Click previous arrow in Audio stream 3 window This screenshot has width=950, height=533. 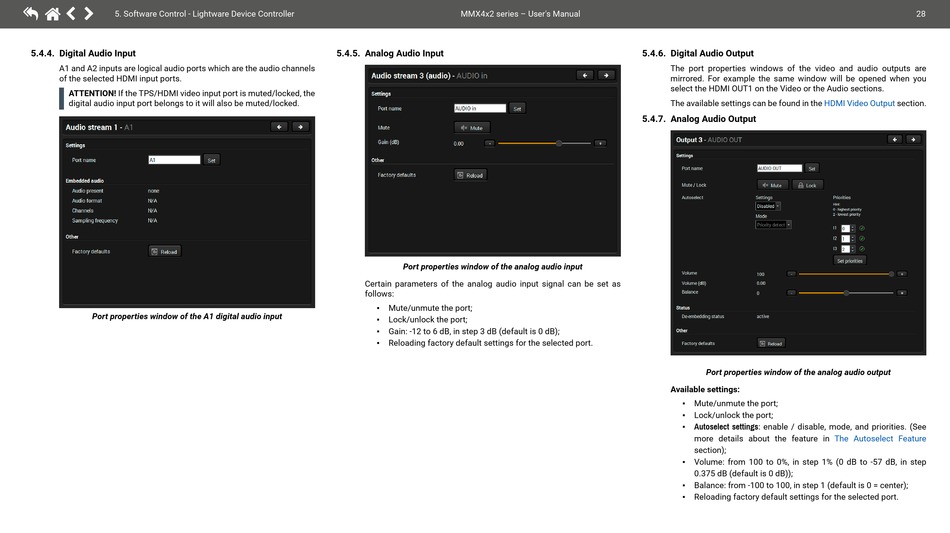click(x=584, y=75)
